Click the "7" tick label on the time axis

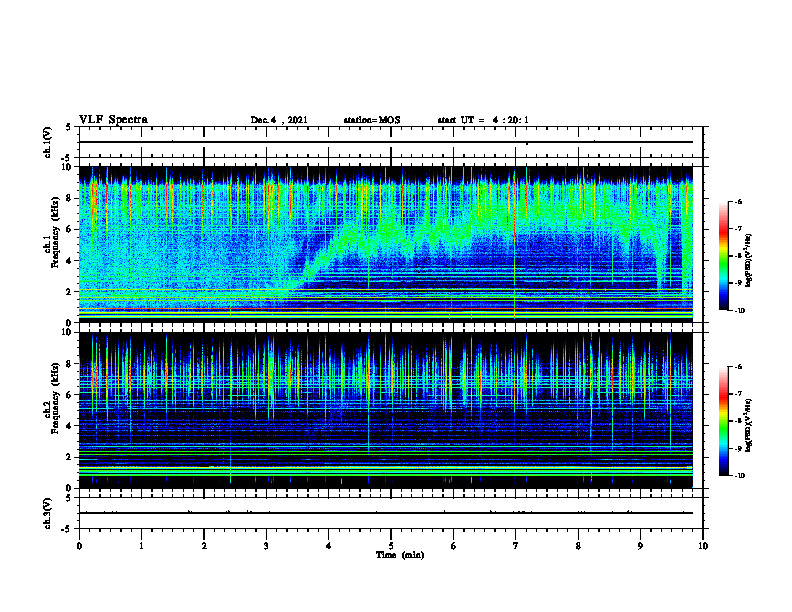coord(516,546)
